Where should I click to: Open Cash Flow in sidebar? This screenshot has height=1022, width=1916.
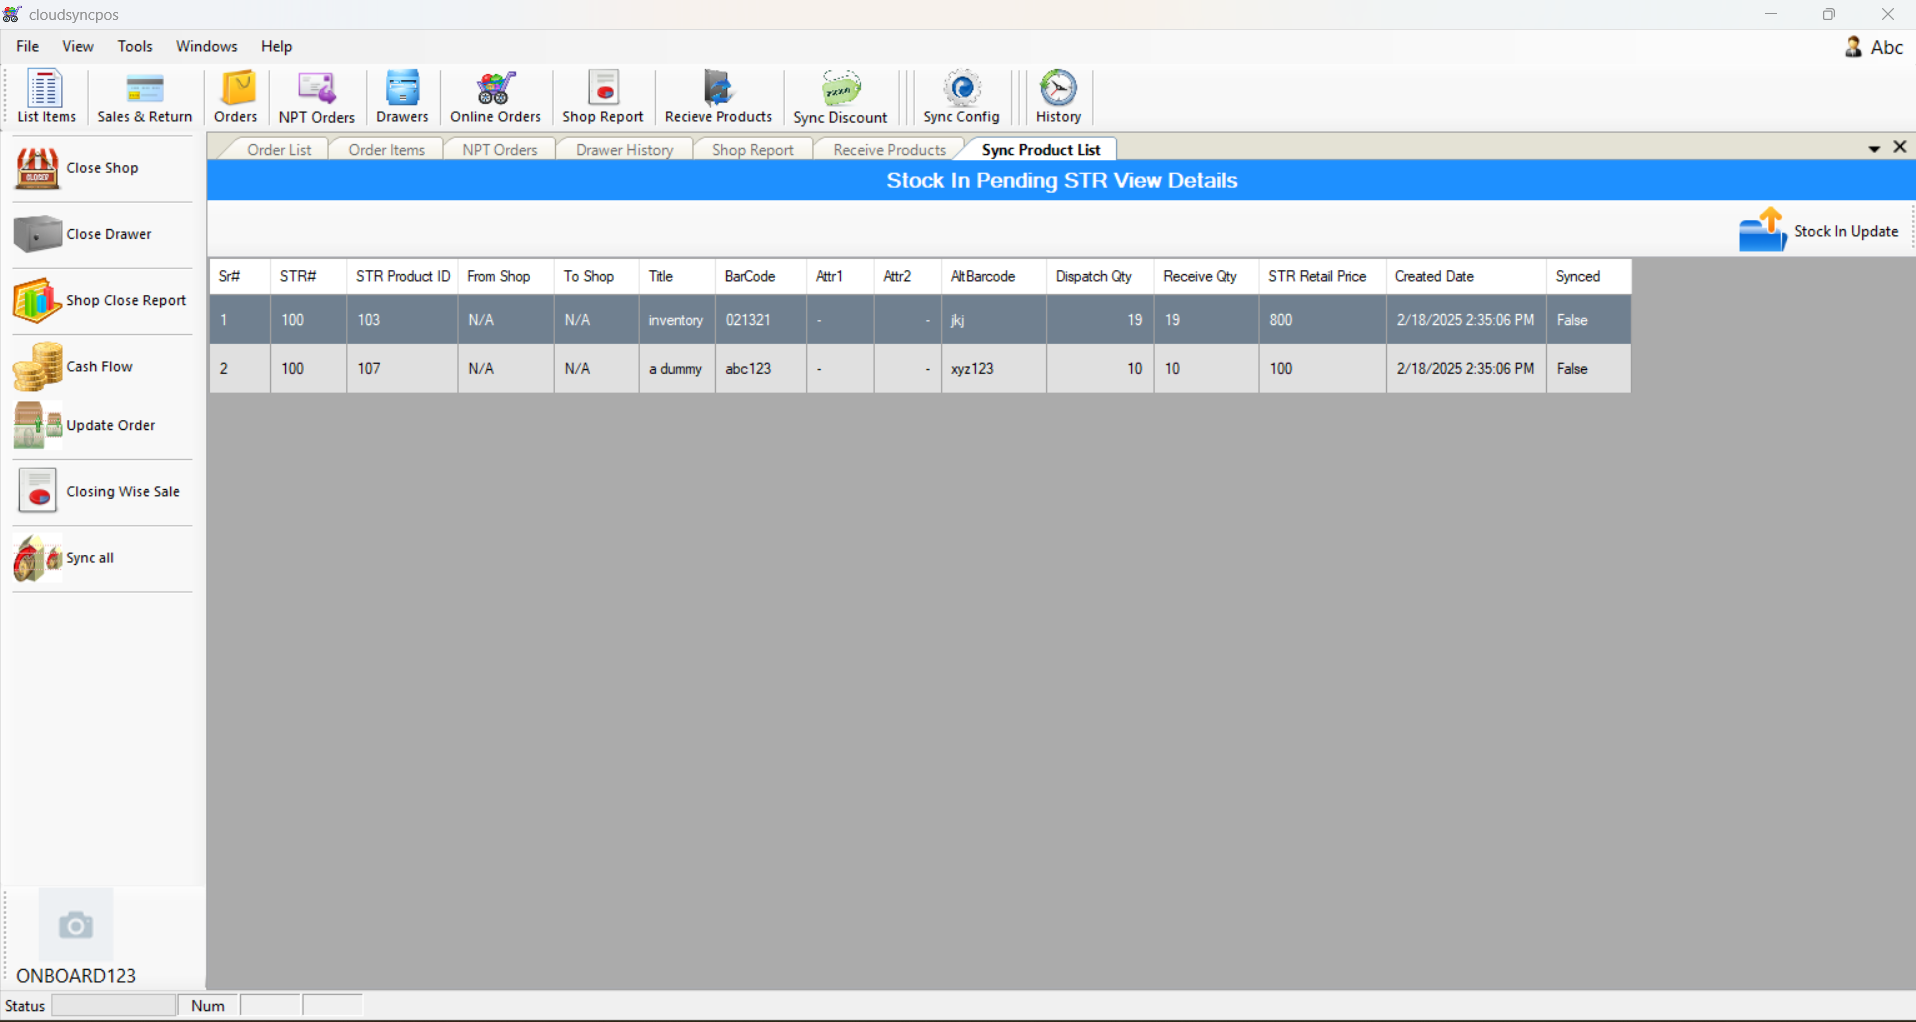tap(102, 366)
